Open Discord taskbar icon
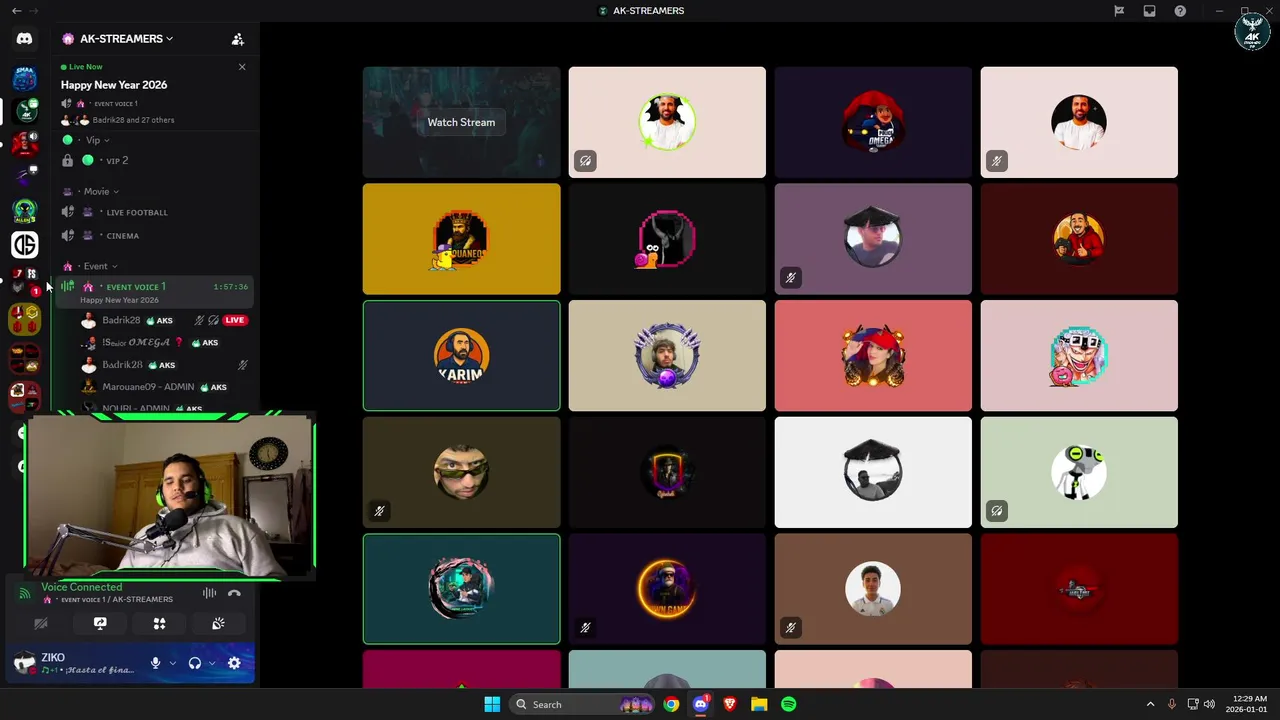The image size is (1280, 720). (701, 704)
